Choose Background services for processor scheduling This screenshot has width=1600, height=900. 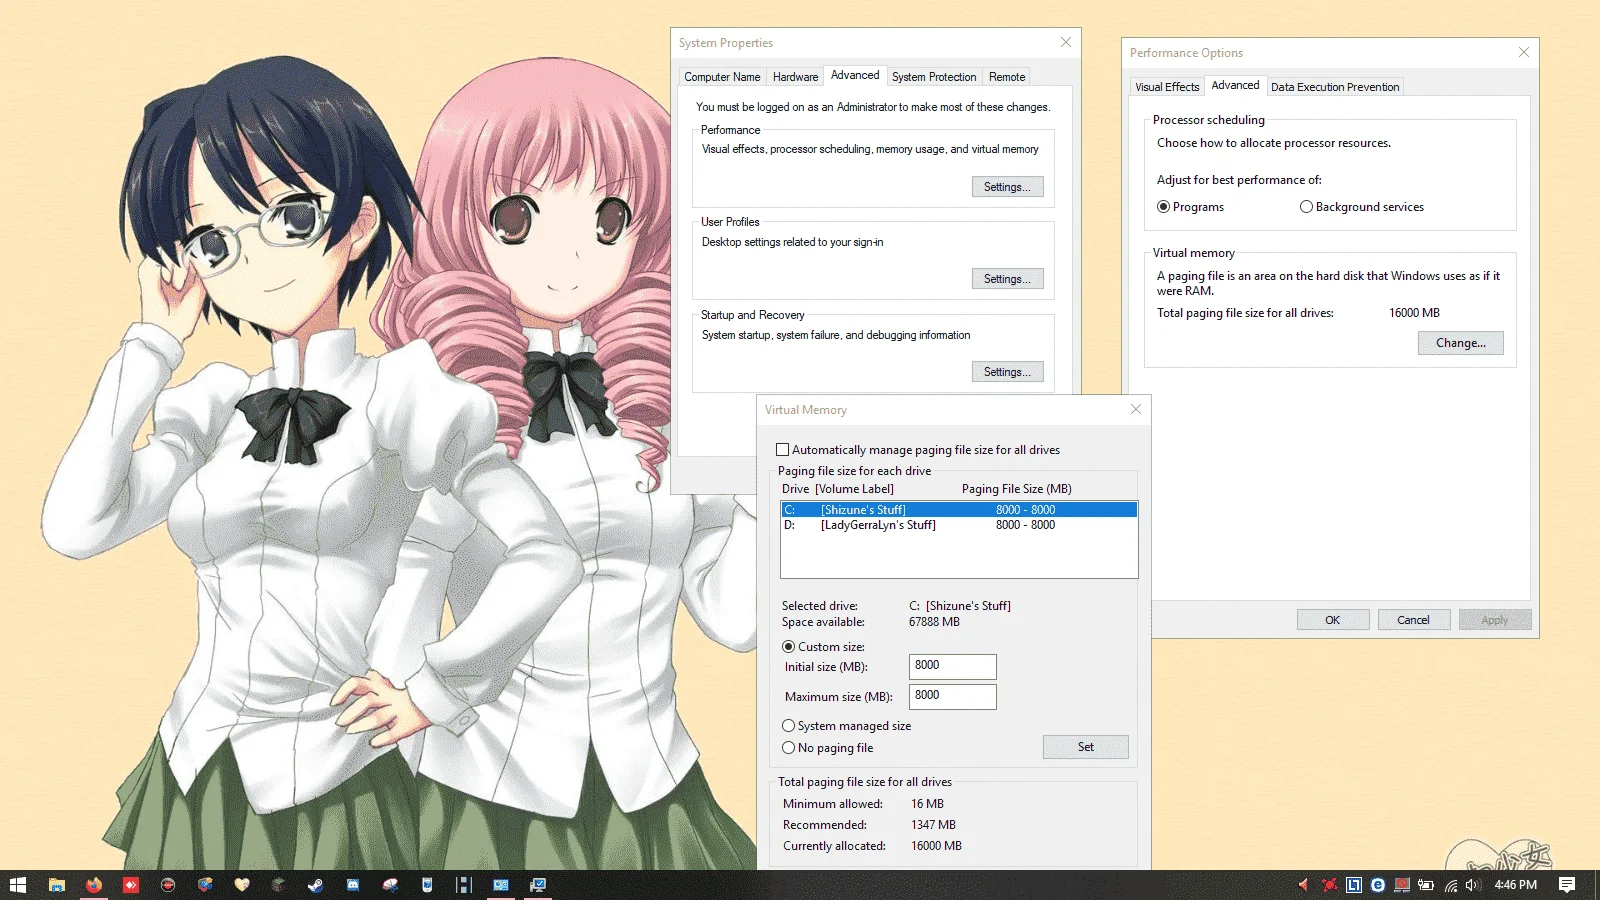pyautogui.click(x=1307, y=207)
